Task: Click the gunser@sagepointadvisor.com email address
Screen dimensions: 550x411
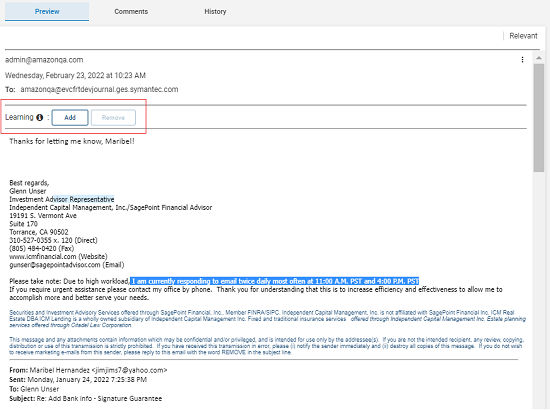Action: click(55, 265)
